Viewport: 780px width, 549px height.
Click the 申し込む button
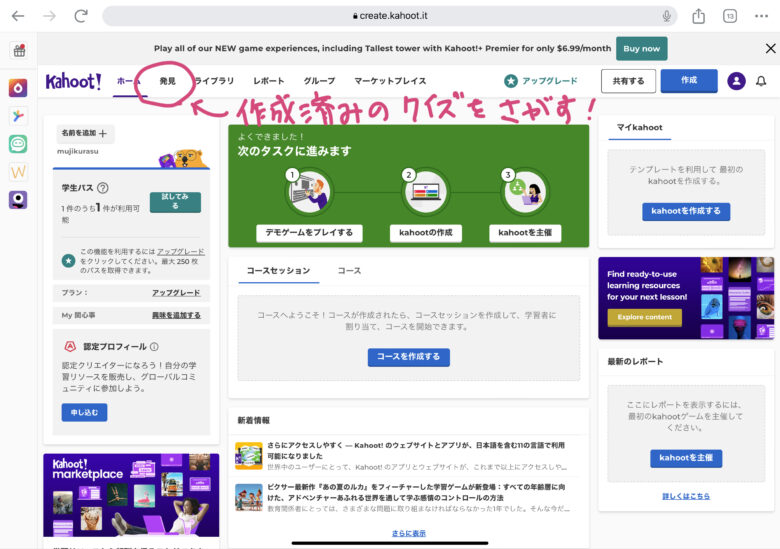[84, 412]
